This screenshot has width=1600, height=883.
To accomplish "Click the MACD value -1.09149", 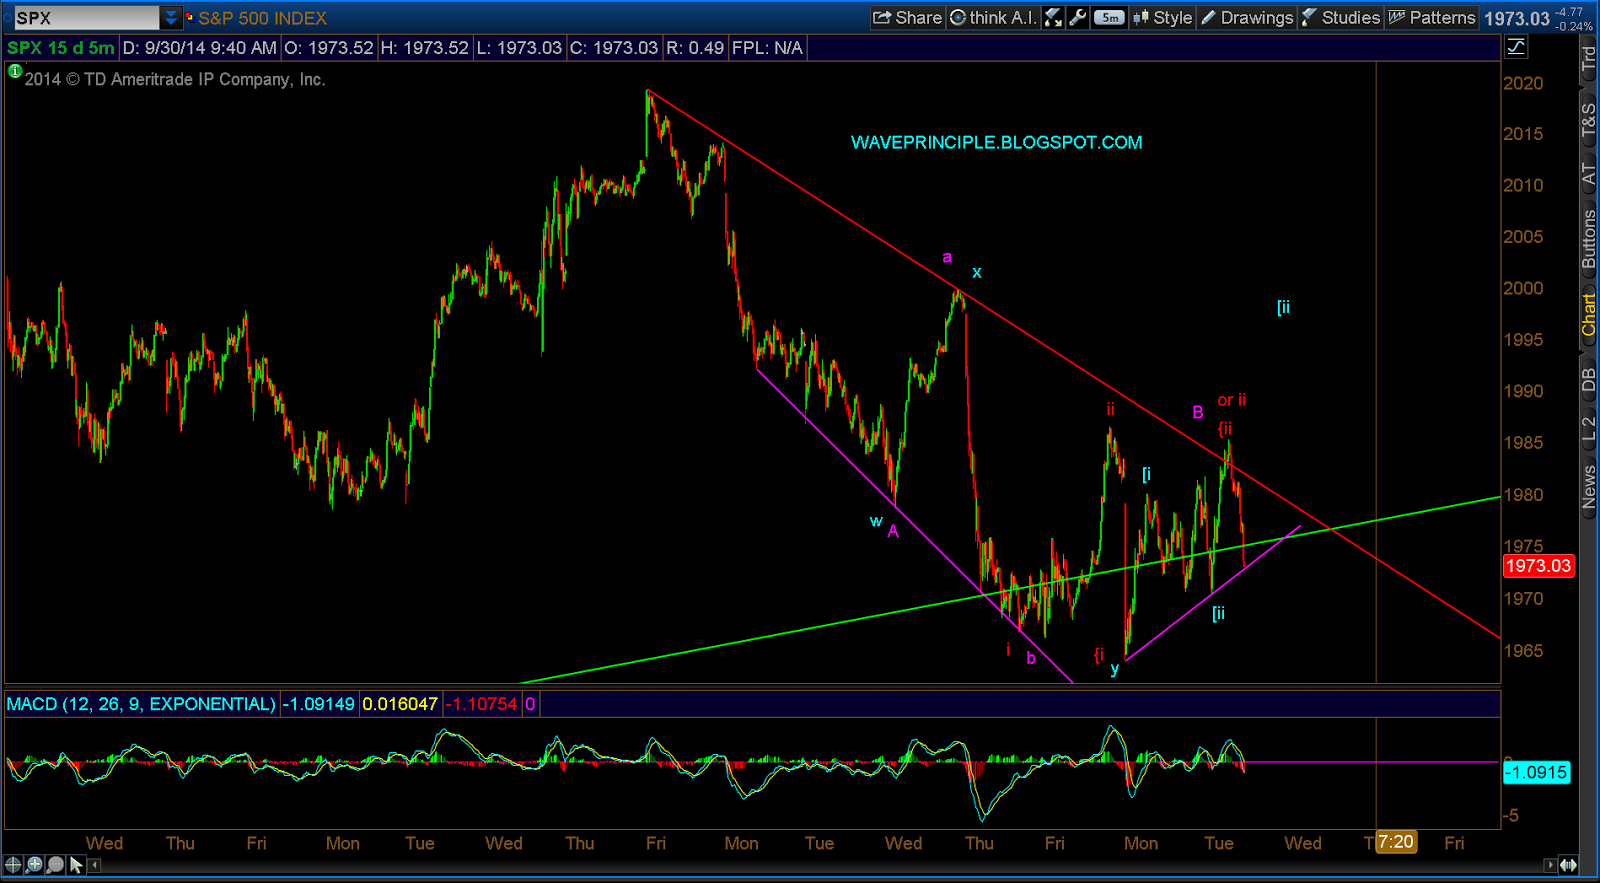I will coord(318,704).
